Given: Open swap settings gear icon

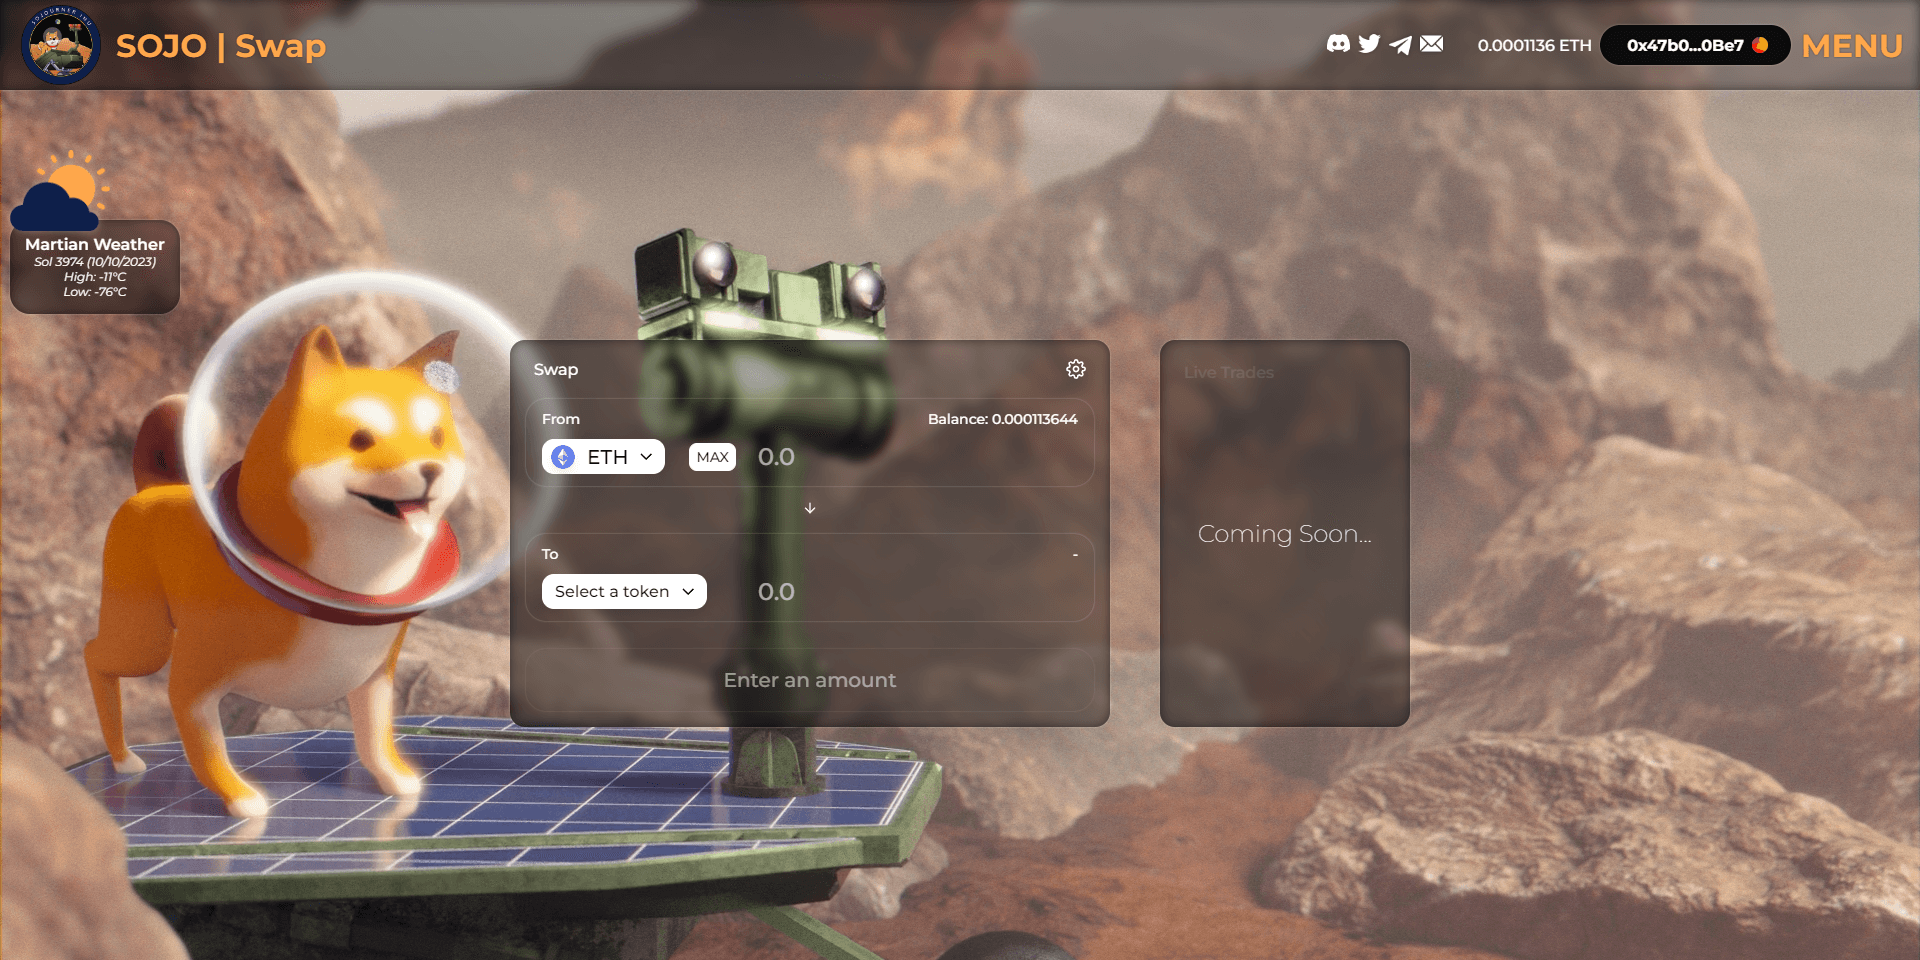Looking at the screenshot, I should (1076, 369).
